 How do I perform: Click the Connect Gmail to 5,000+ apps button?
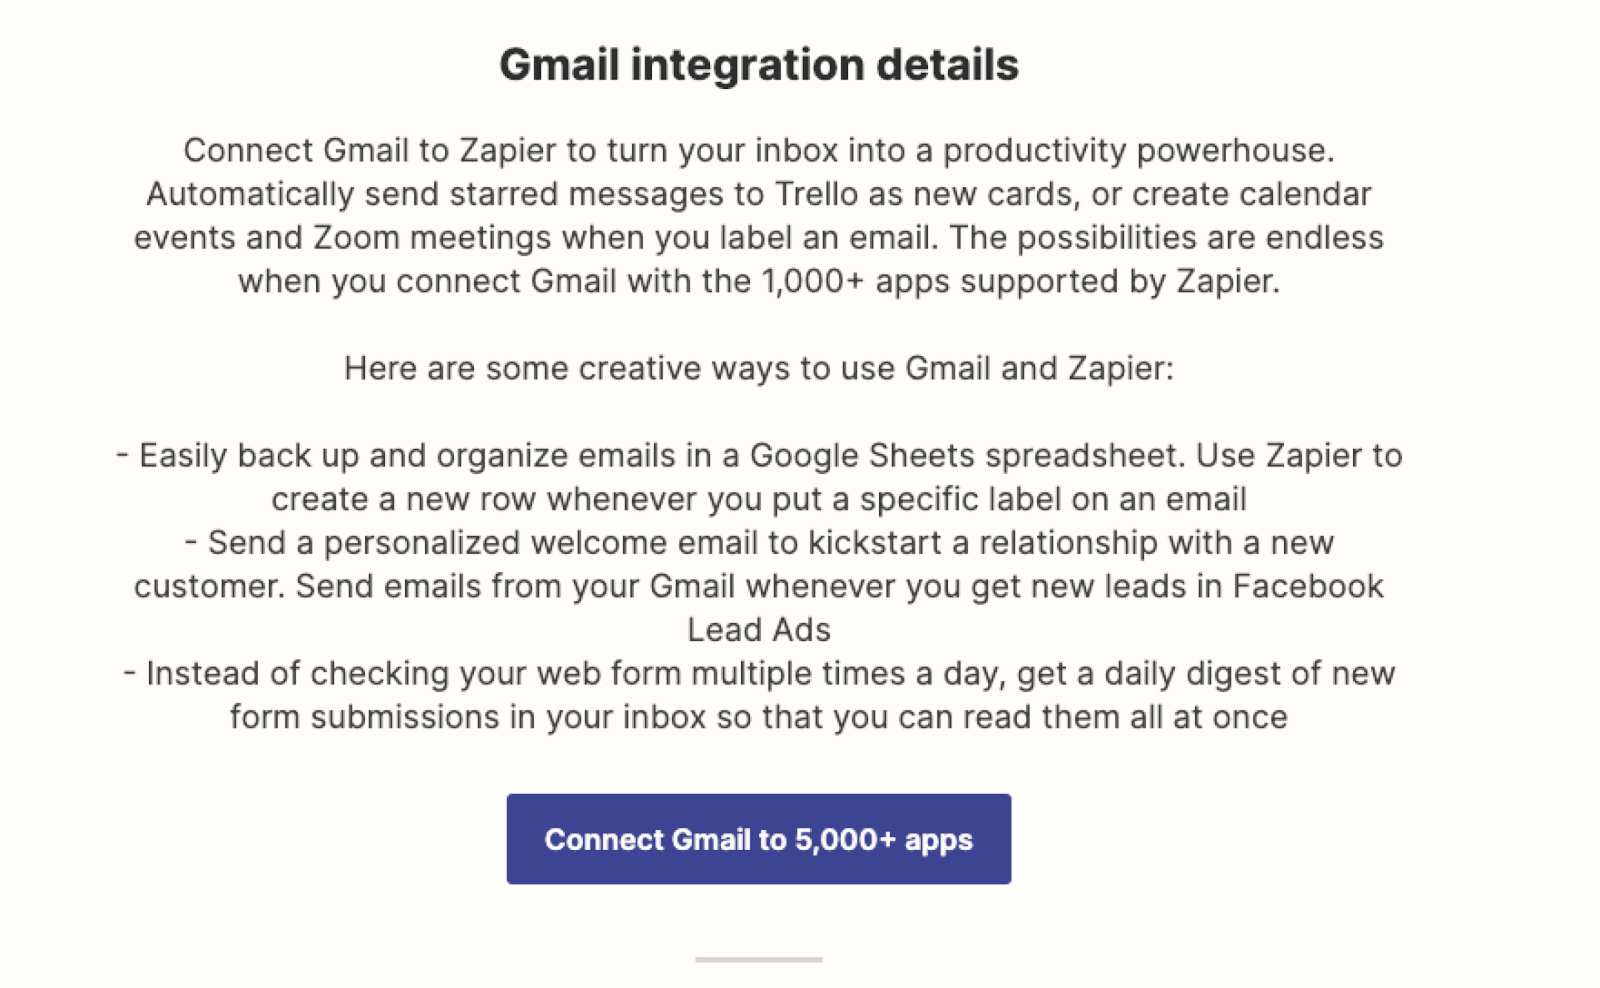point(758,839)
